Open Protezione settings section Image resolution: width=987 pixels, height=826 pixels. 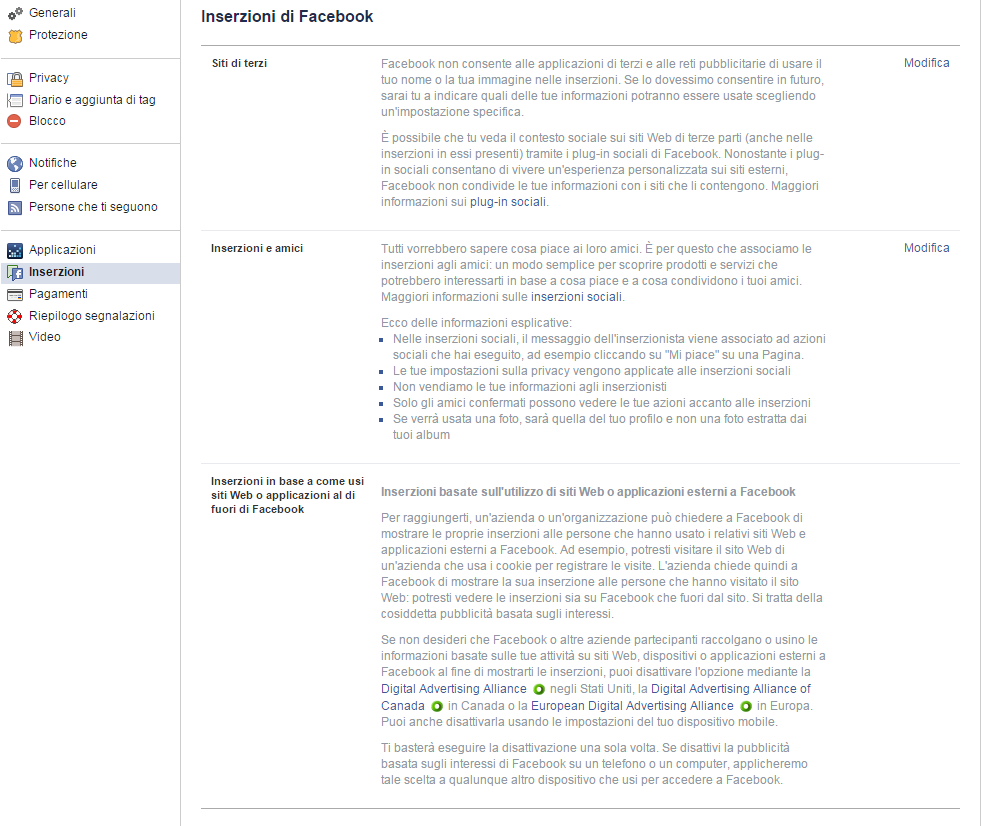coord(58,35)
